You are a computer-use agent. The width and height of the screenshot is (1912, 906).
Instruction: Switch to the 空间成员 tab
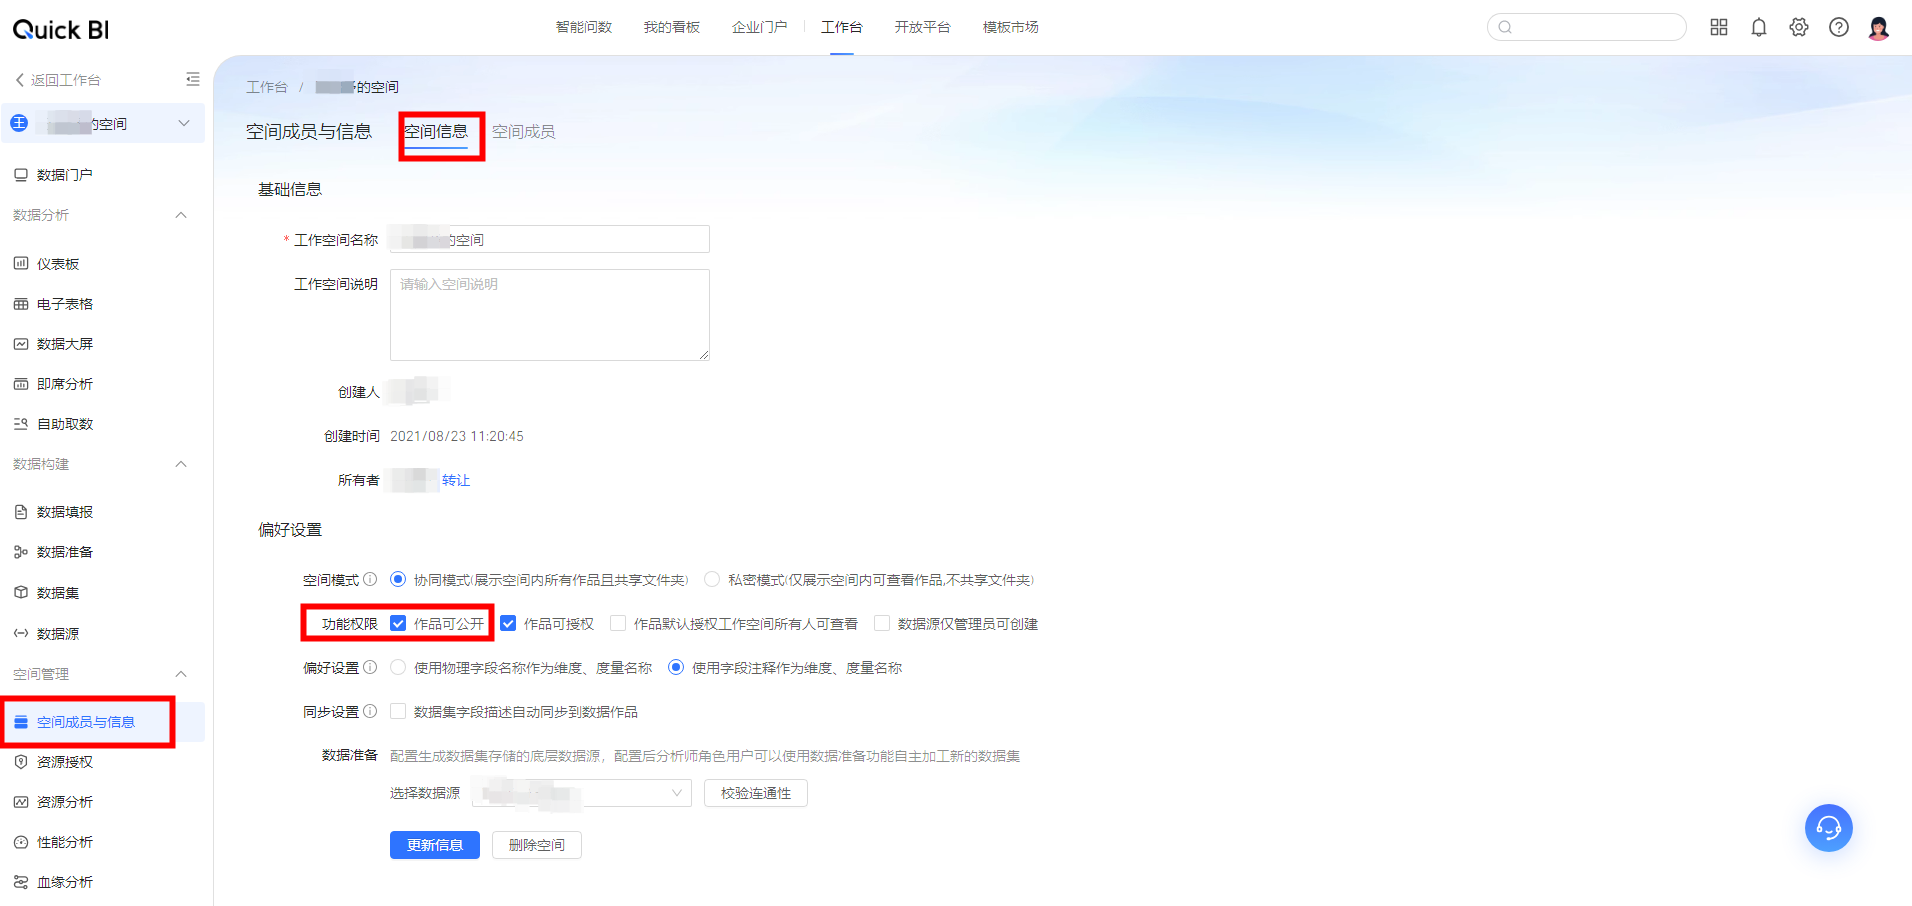[523, 132]
